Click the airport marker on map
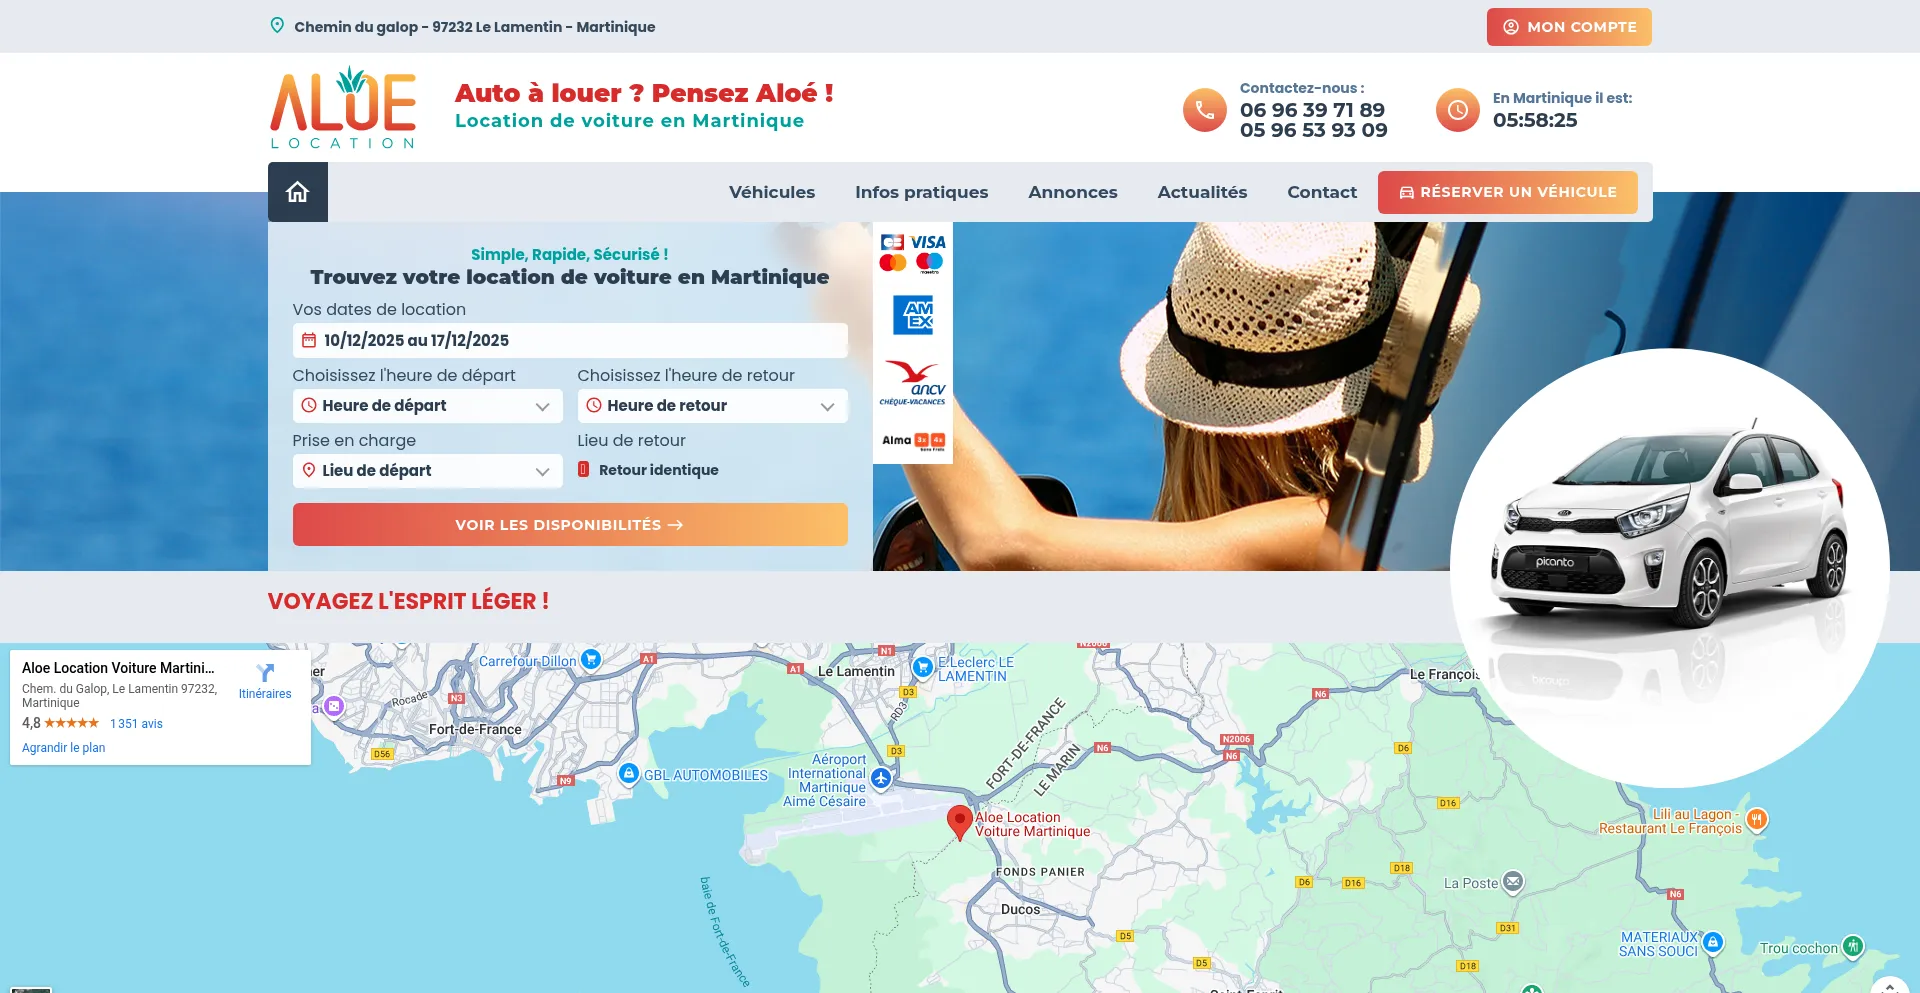This screenshot has width=1920, height=993. [x=881, y=778]
